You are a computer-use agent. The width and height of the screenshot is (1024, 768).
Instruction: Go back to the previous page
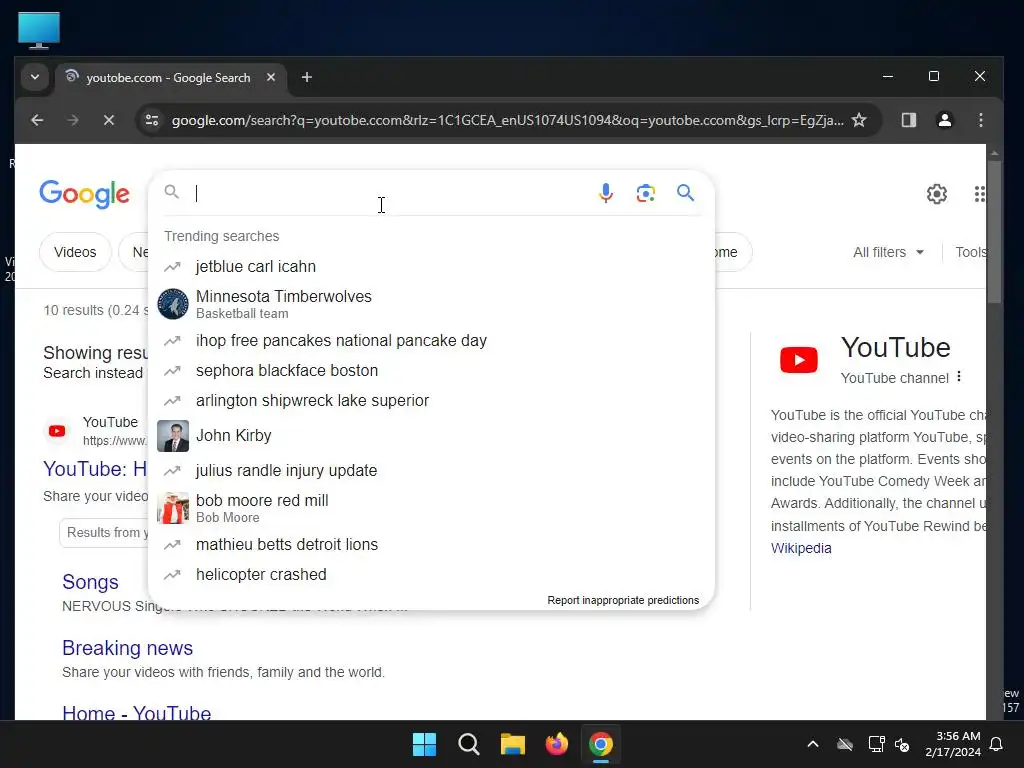tap(37, 120)
